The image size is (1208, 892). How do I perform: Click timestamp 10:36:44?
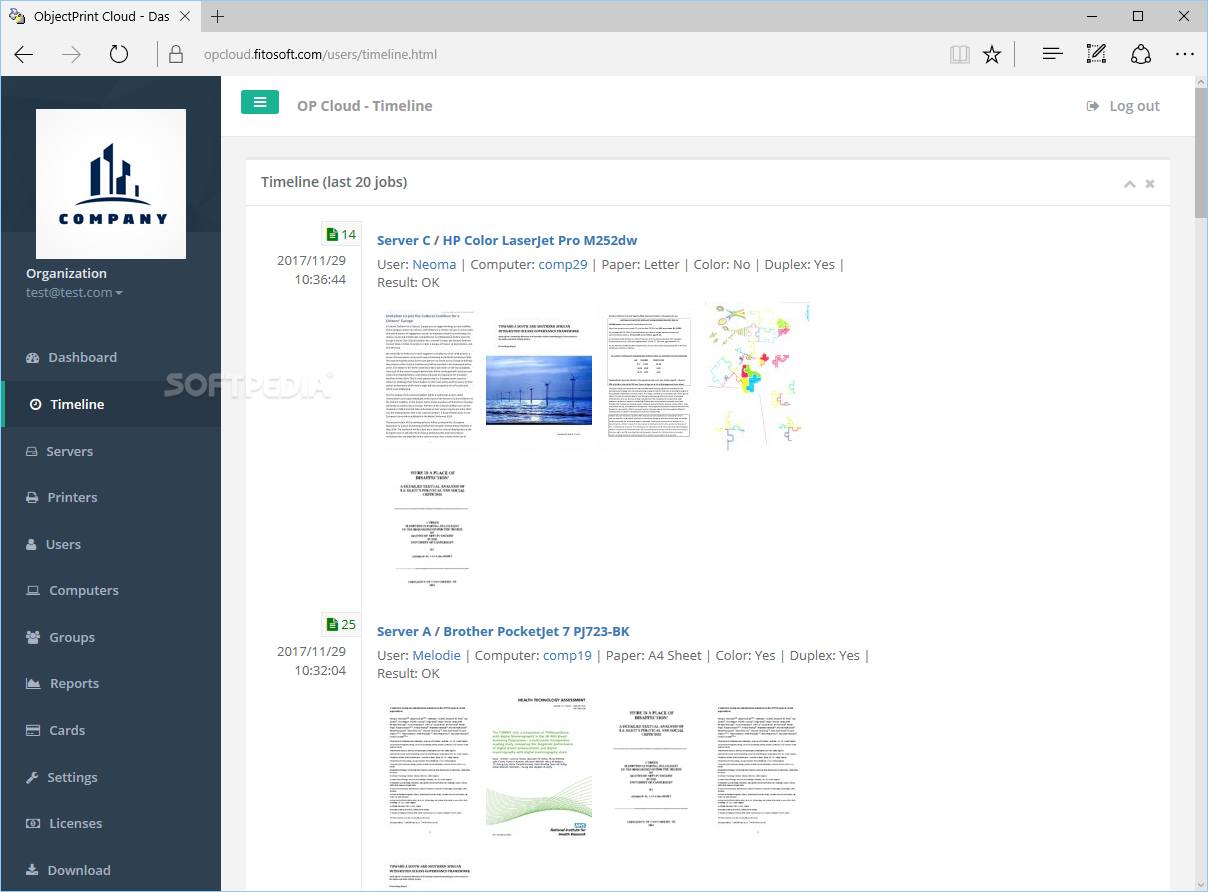click(320, 280)
